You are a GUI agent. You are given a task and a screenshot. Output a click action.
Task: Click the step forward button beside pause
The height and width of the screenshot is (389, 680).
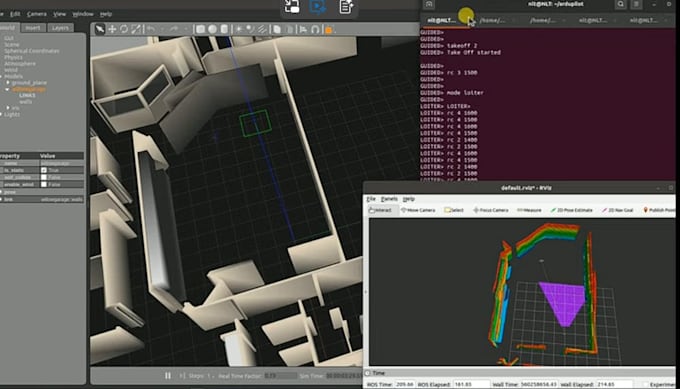[x=182, y=376]
